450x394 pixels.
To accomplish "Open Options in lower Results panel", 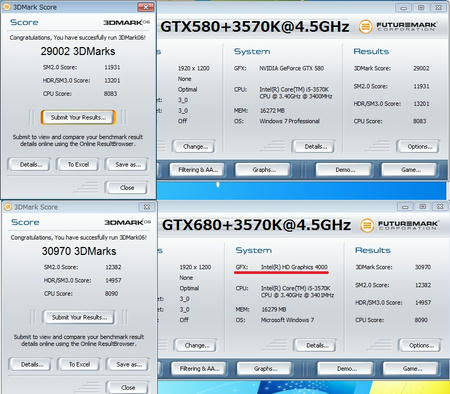I will tap(420, 345).
